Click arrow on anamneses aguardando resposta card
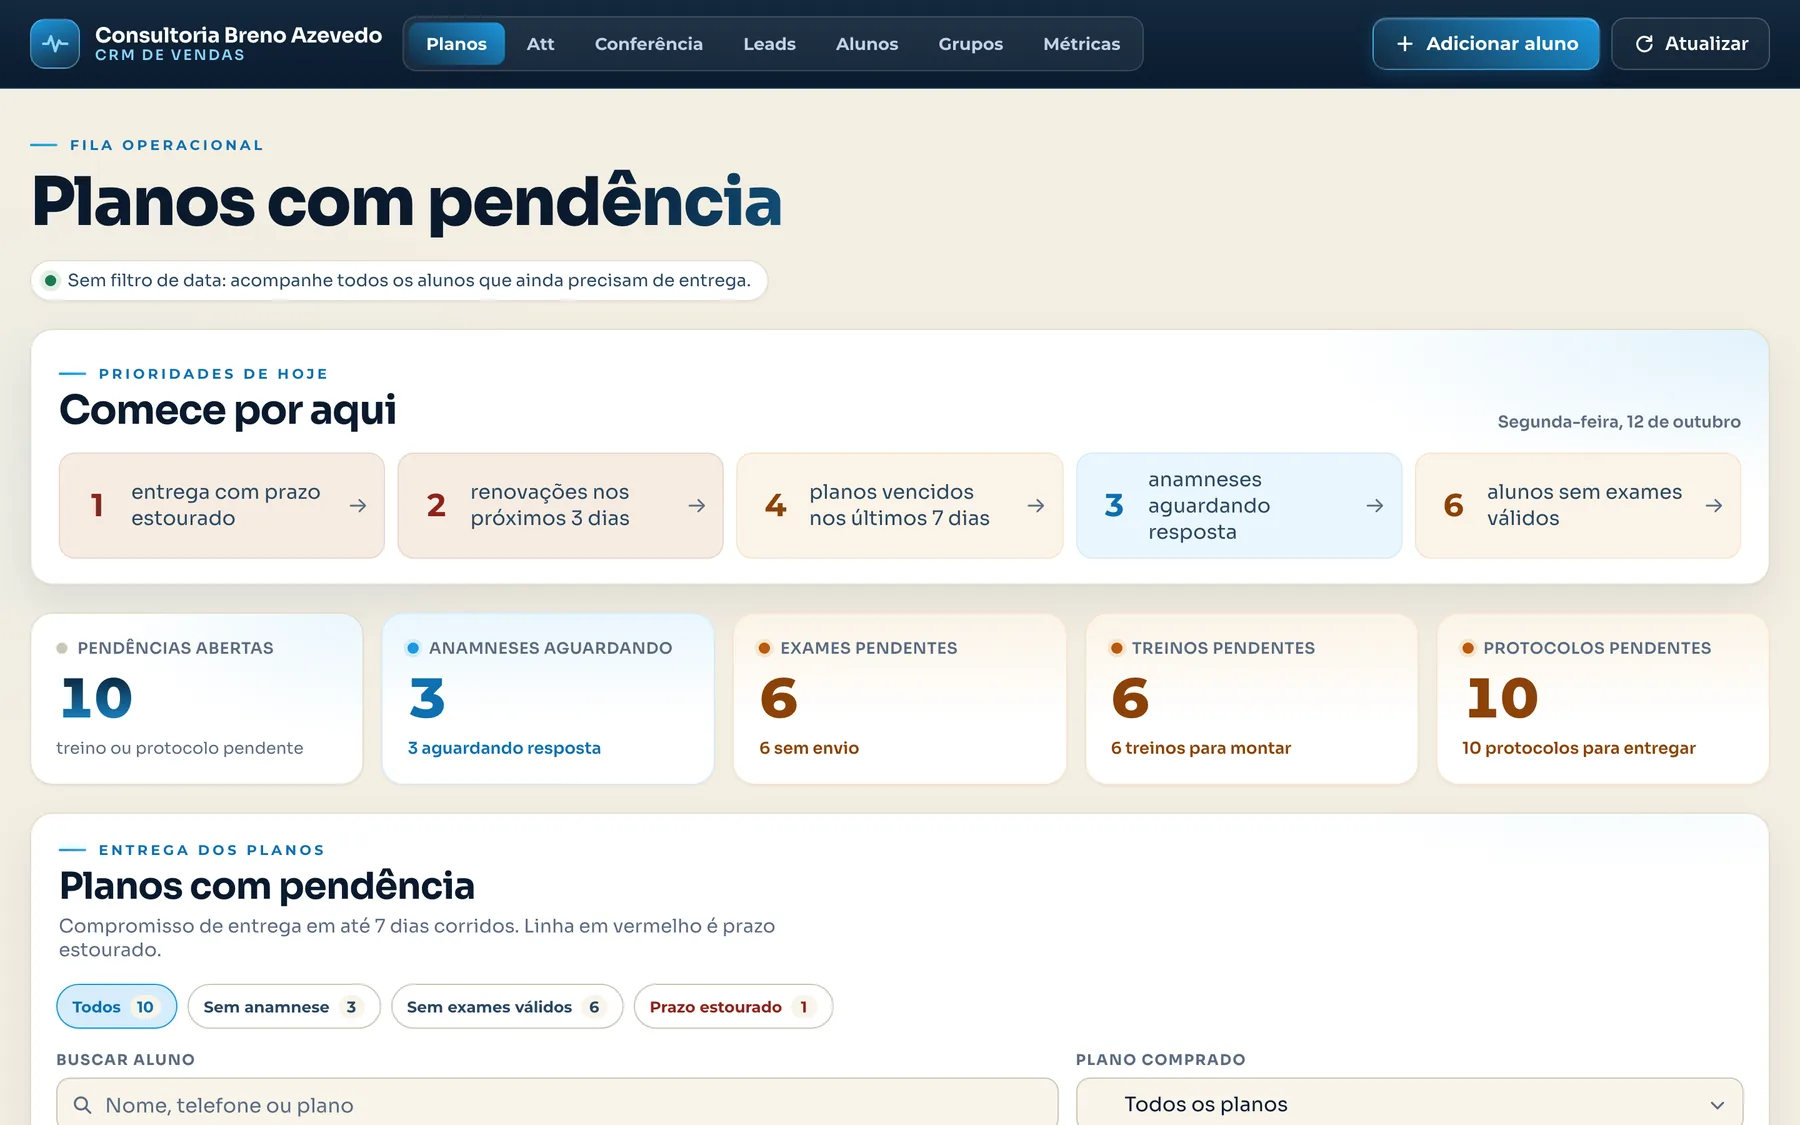 [x=1375, y=506]
